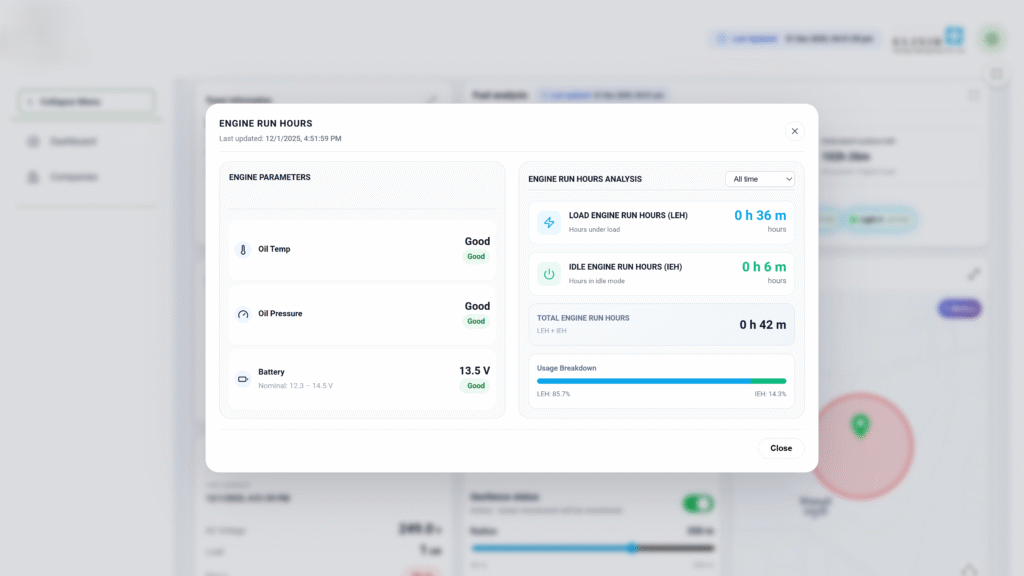Viewport: 1024px width, 576px height.
Task: Click the green user avatar icon
Action: (x=991, y=39)
